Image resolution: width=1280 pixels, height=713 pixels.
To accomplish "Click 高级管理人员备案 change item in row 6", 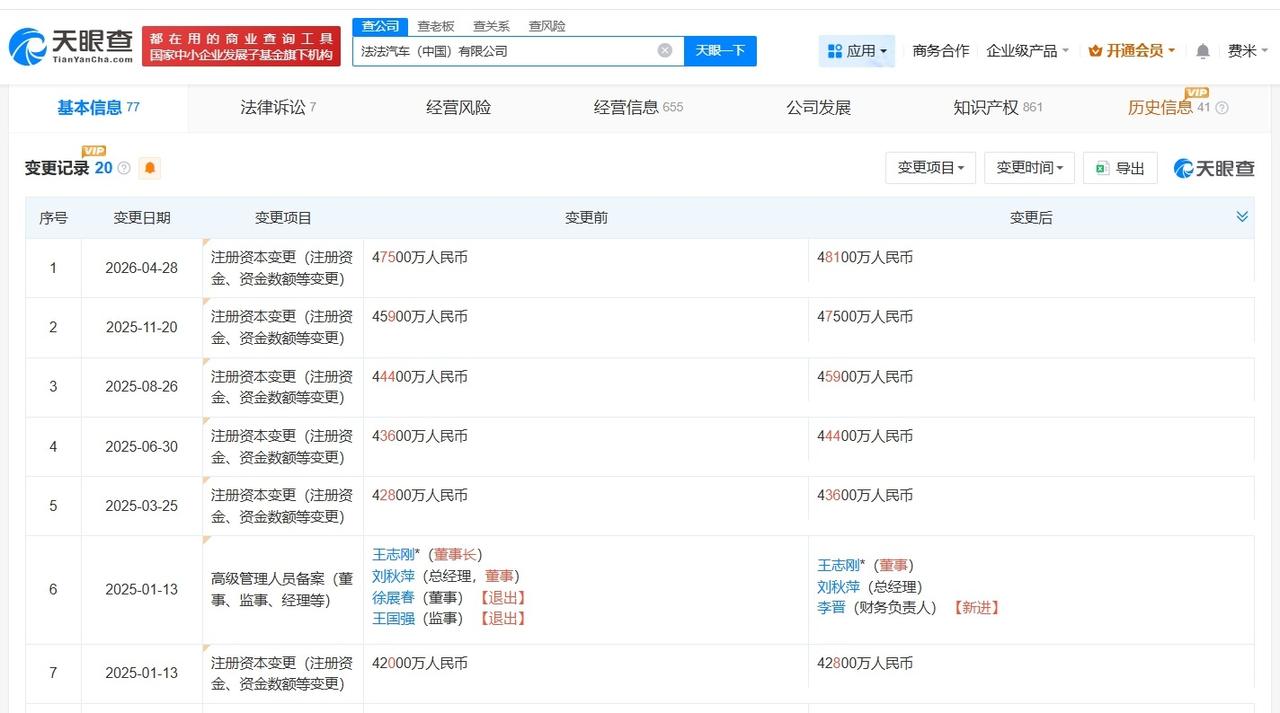I will tap(282, 590).
